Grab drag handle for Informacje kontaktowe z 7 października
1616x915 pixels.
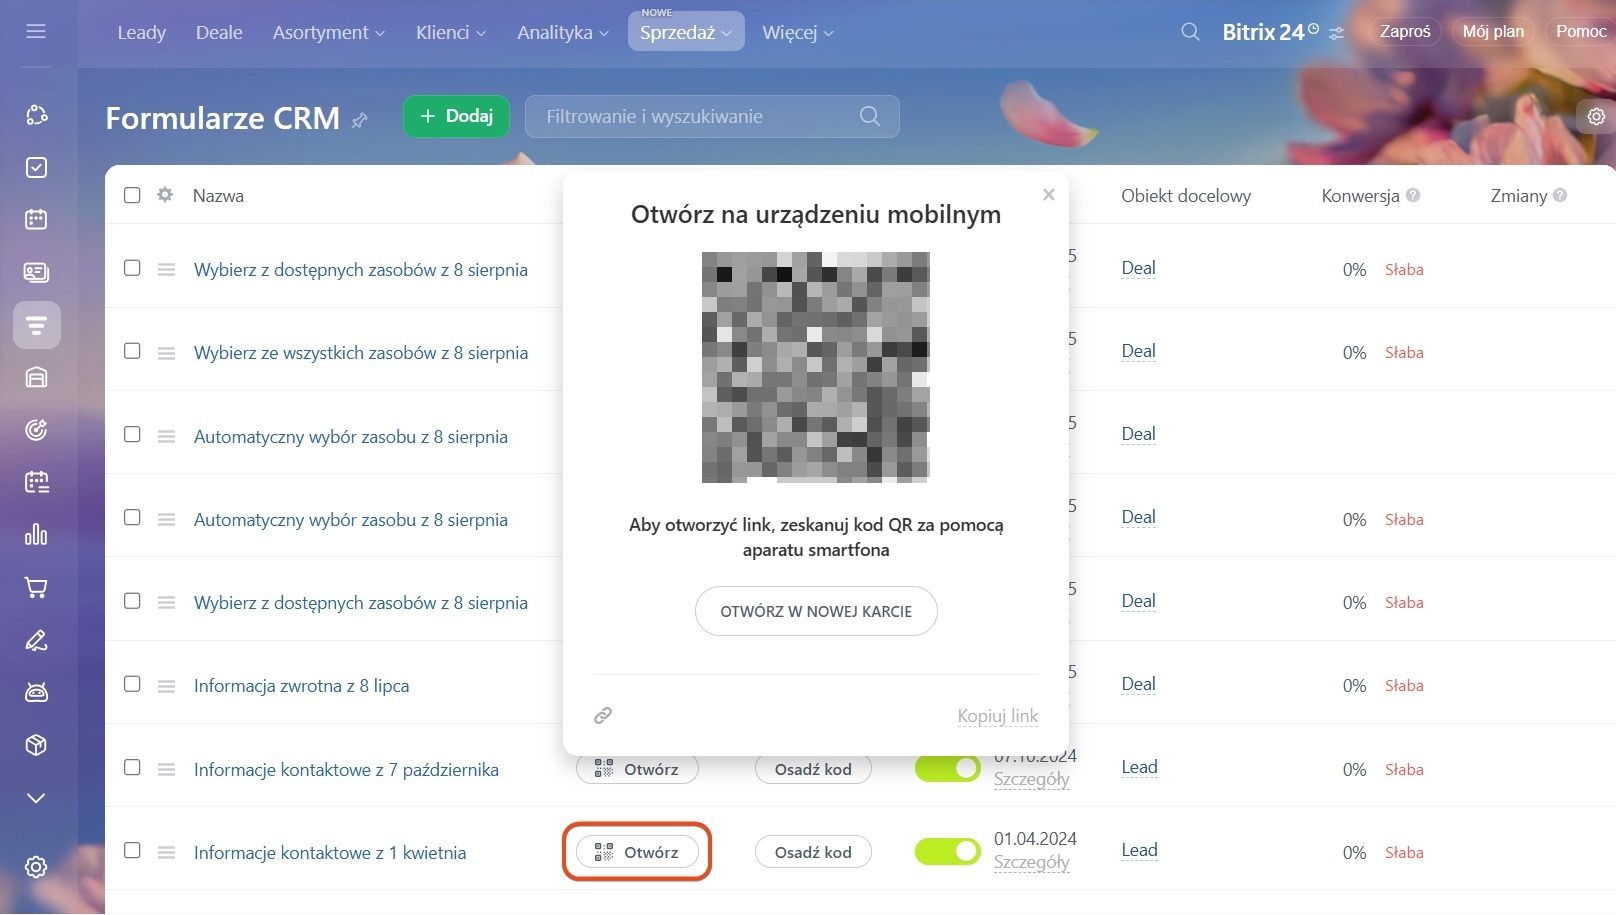[166, 769]
